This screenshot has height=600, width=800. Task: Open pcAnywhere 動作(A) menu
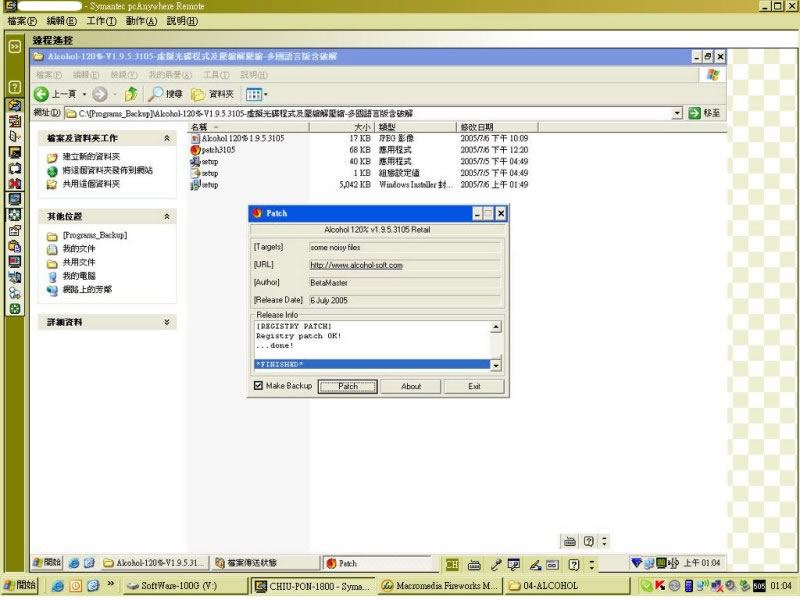[141, 21]
